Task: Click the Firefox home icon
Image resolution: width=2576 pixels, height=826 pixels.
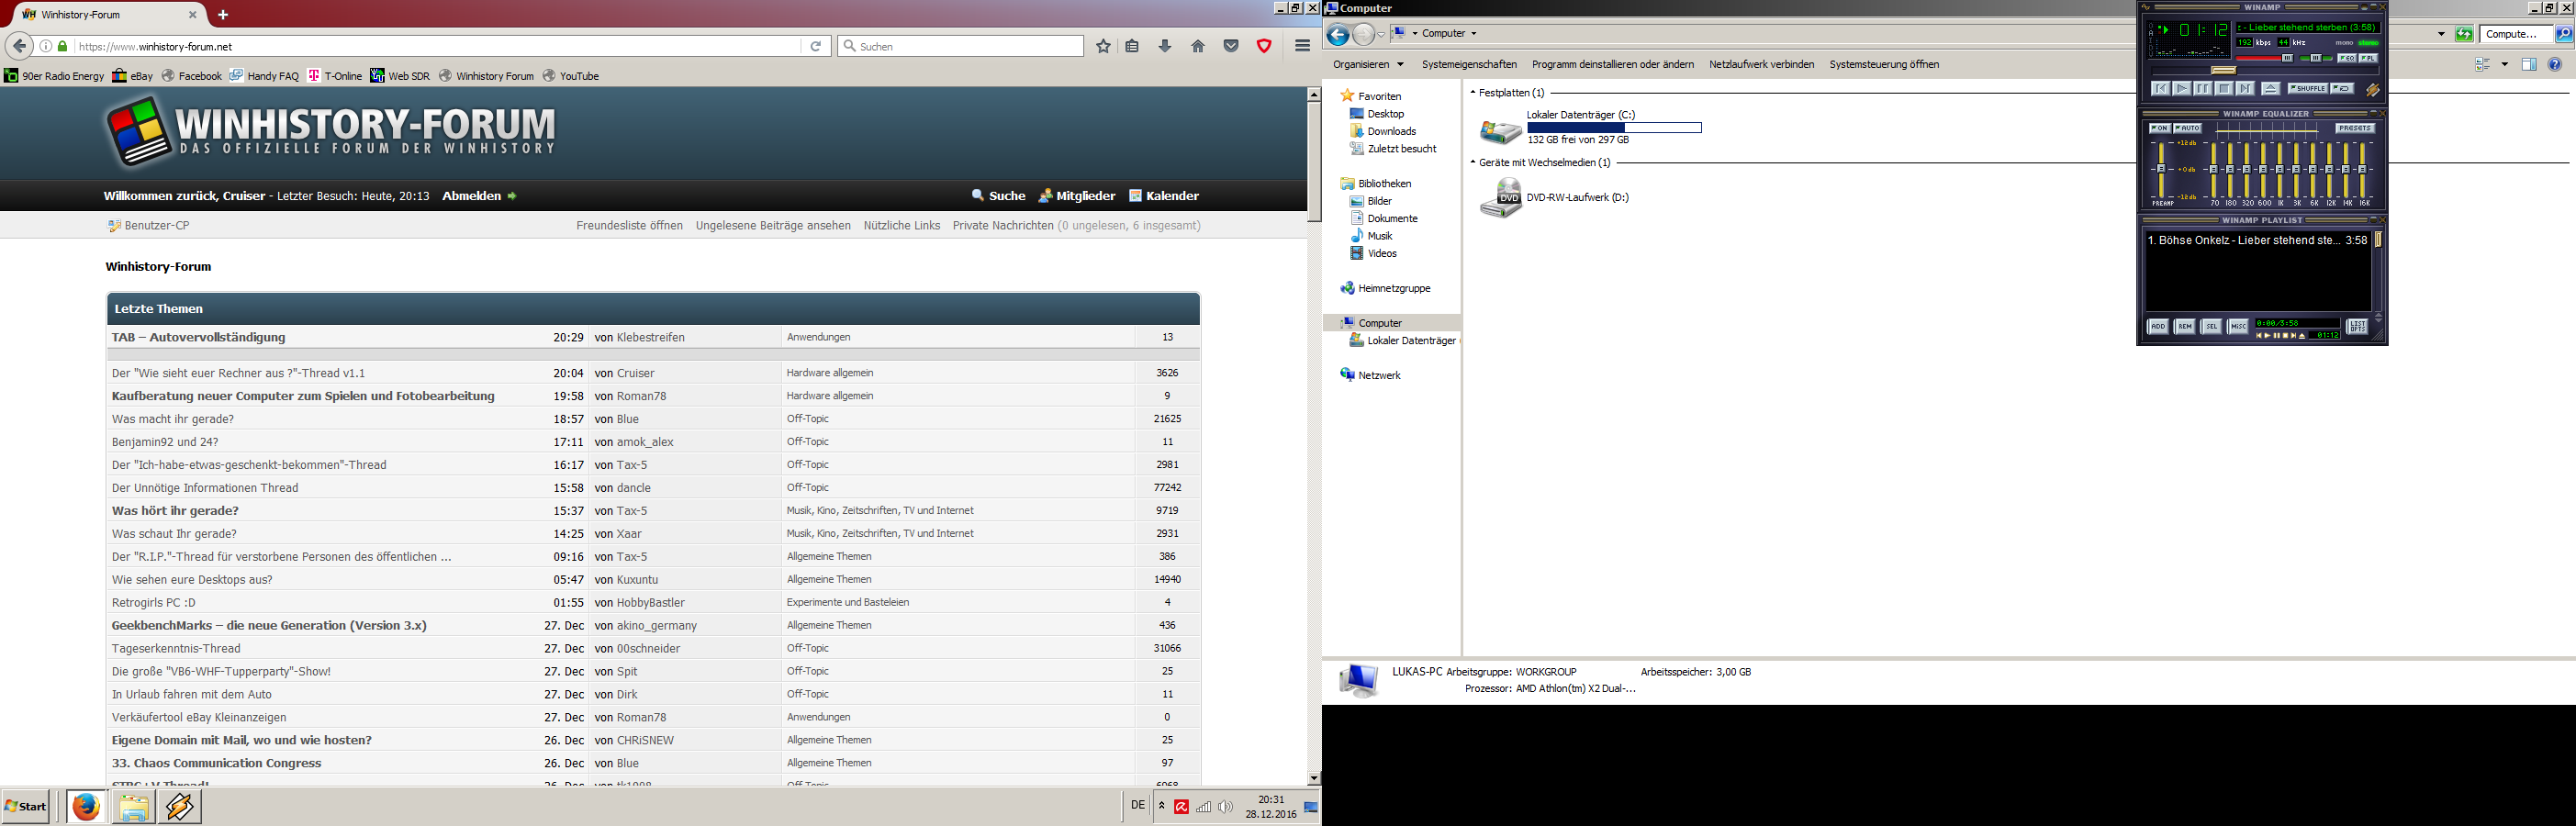Action: 1198,46
